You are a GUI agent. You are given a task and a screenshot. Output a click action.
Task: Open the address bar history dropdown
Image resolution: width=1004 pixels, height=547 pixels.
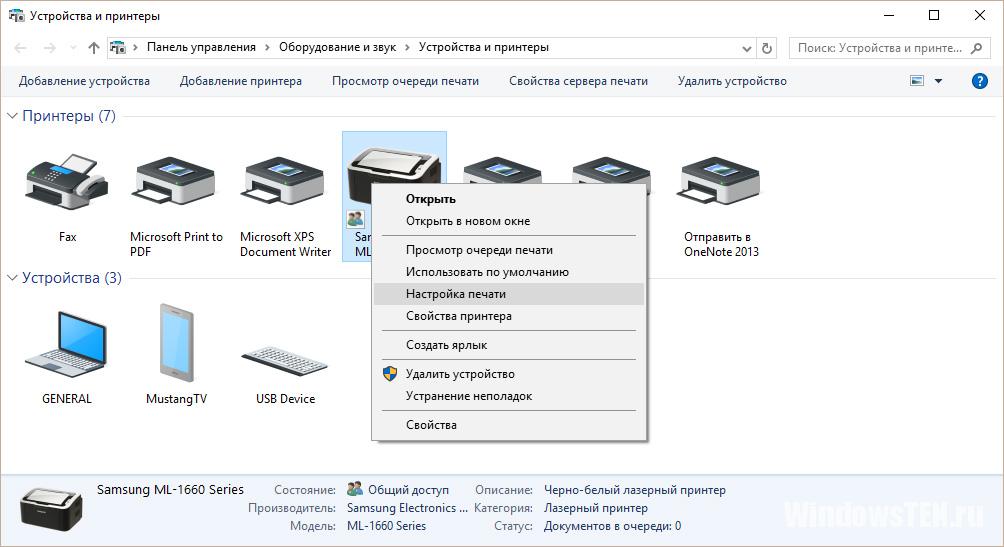coord(747,49)
